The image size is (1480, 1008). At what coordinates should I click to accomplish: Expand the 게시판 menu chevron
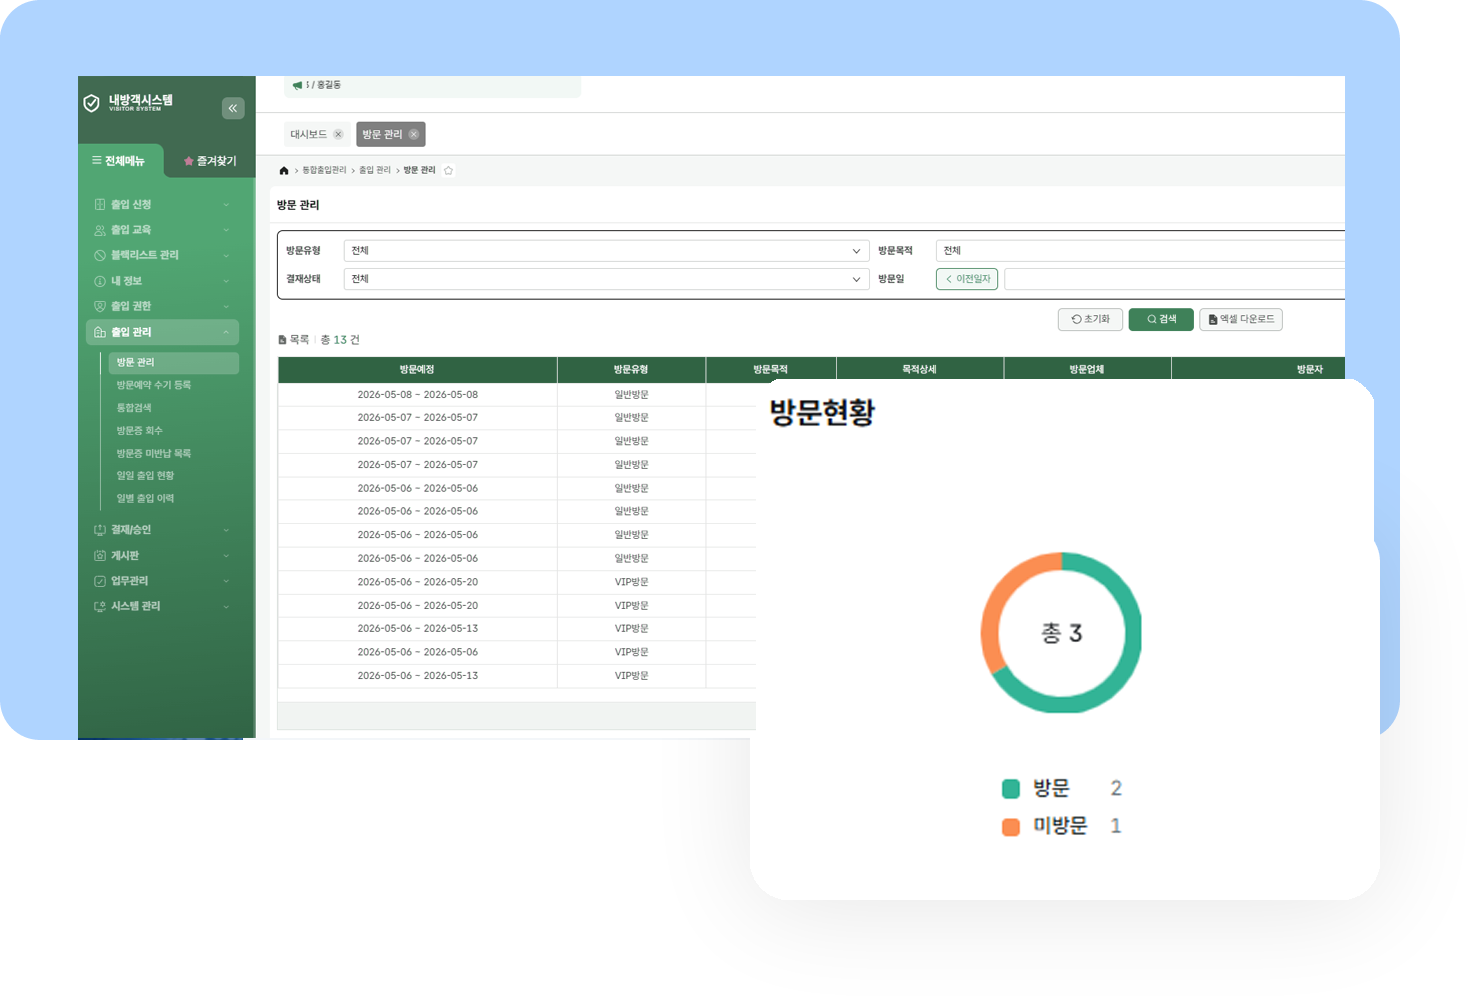pyautogui.click(x=226, y=555)
